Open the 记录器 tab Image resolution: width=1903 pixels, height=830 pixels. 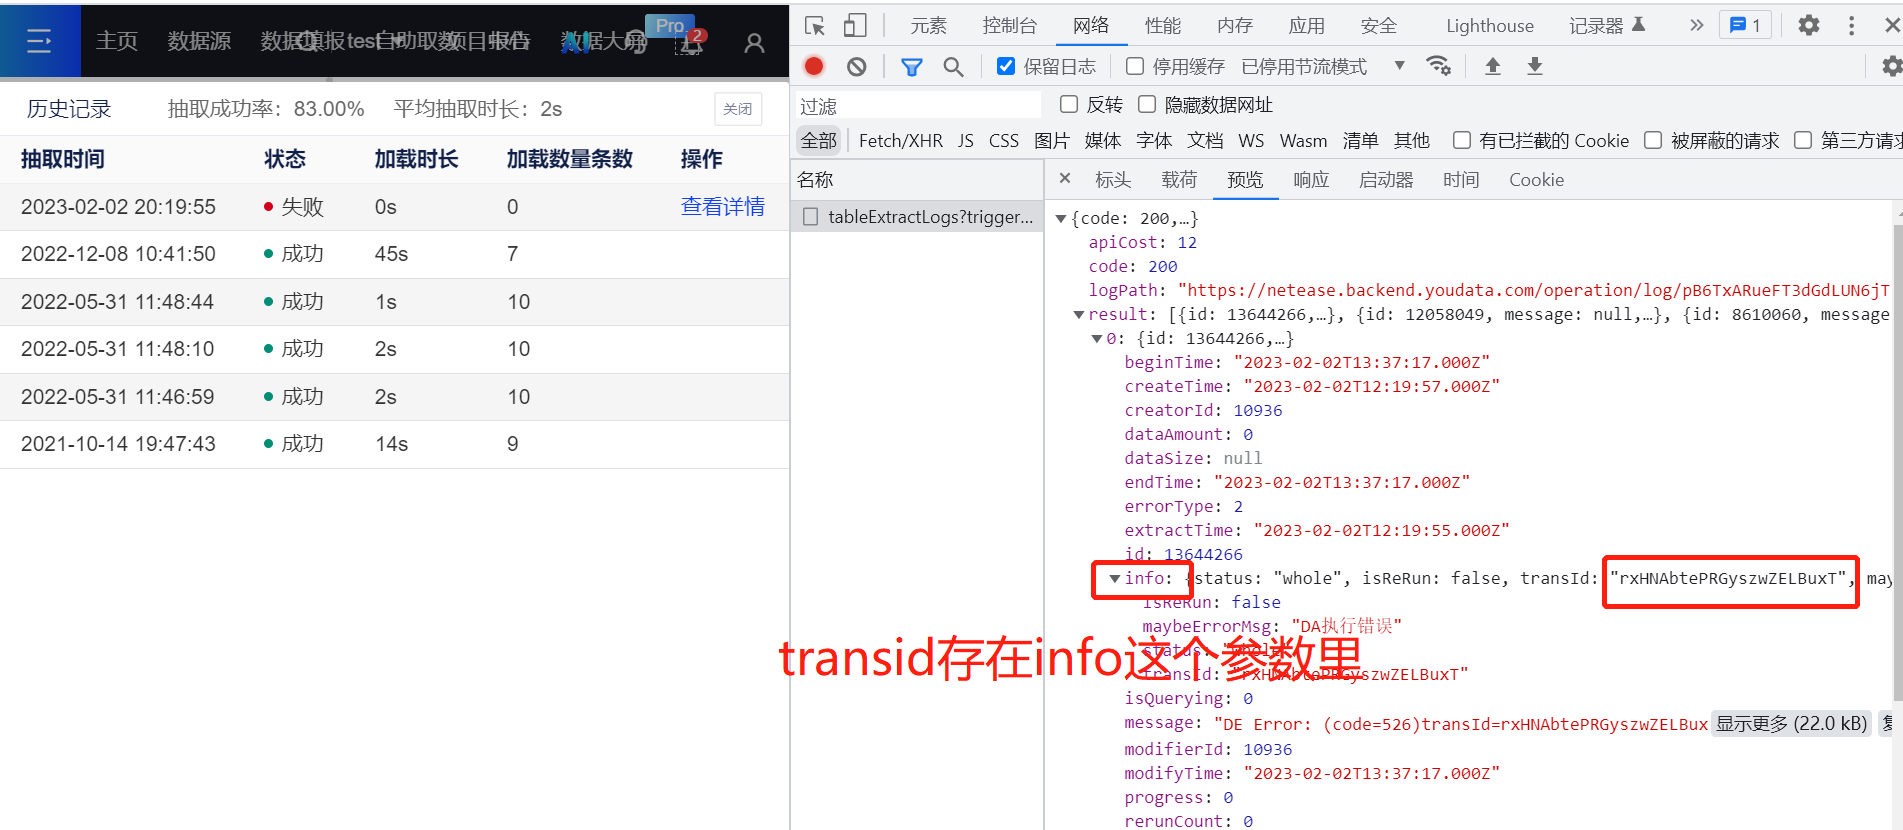coord(1606,26)
